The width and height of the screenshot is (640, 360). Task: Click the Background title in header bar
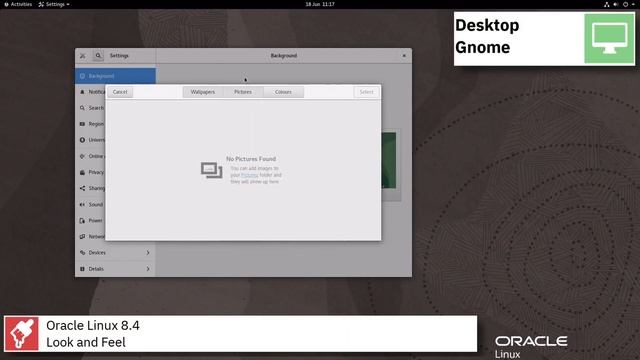pyautogui.click(x=284, y=56)
